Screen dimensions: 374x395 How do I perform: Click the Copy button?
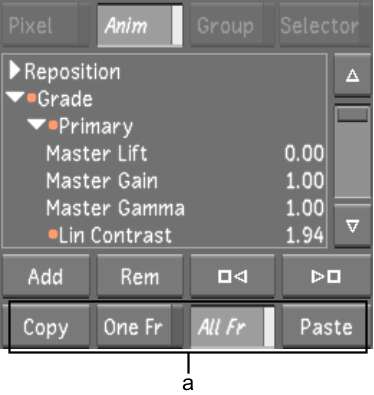pos(46,327)
